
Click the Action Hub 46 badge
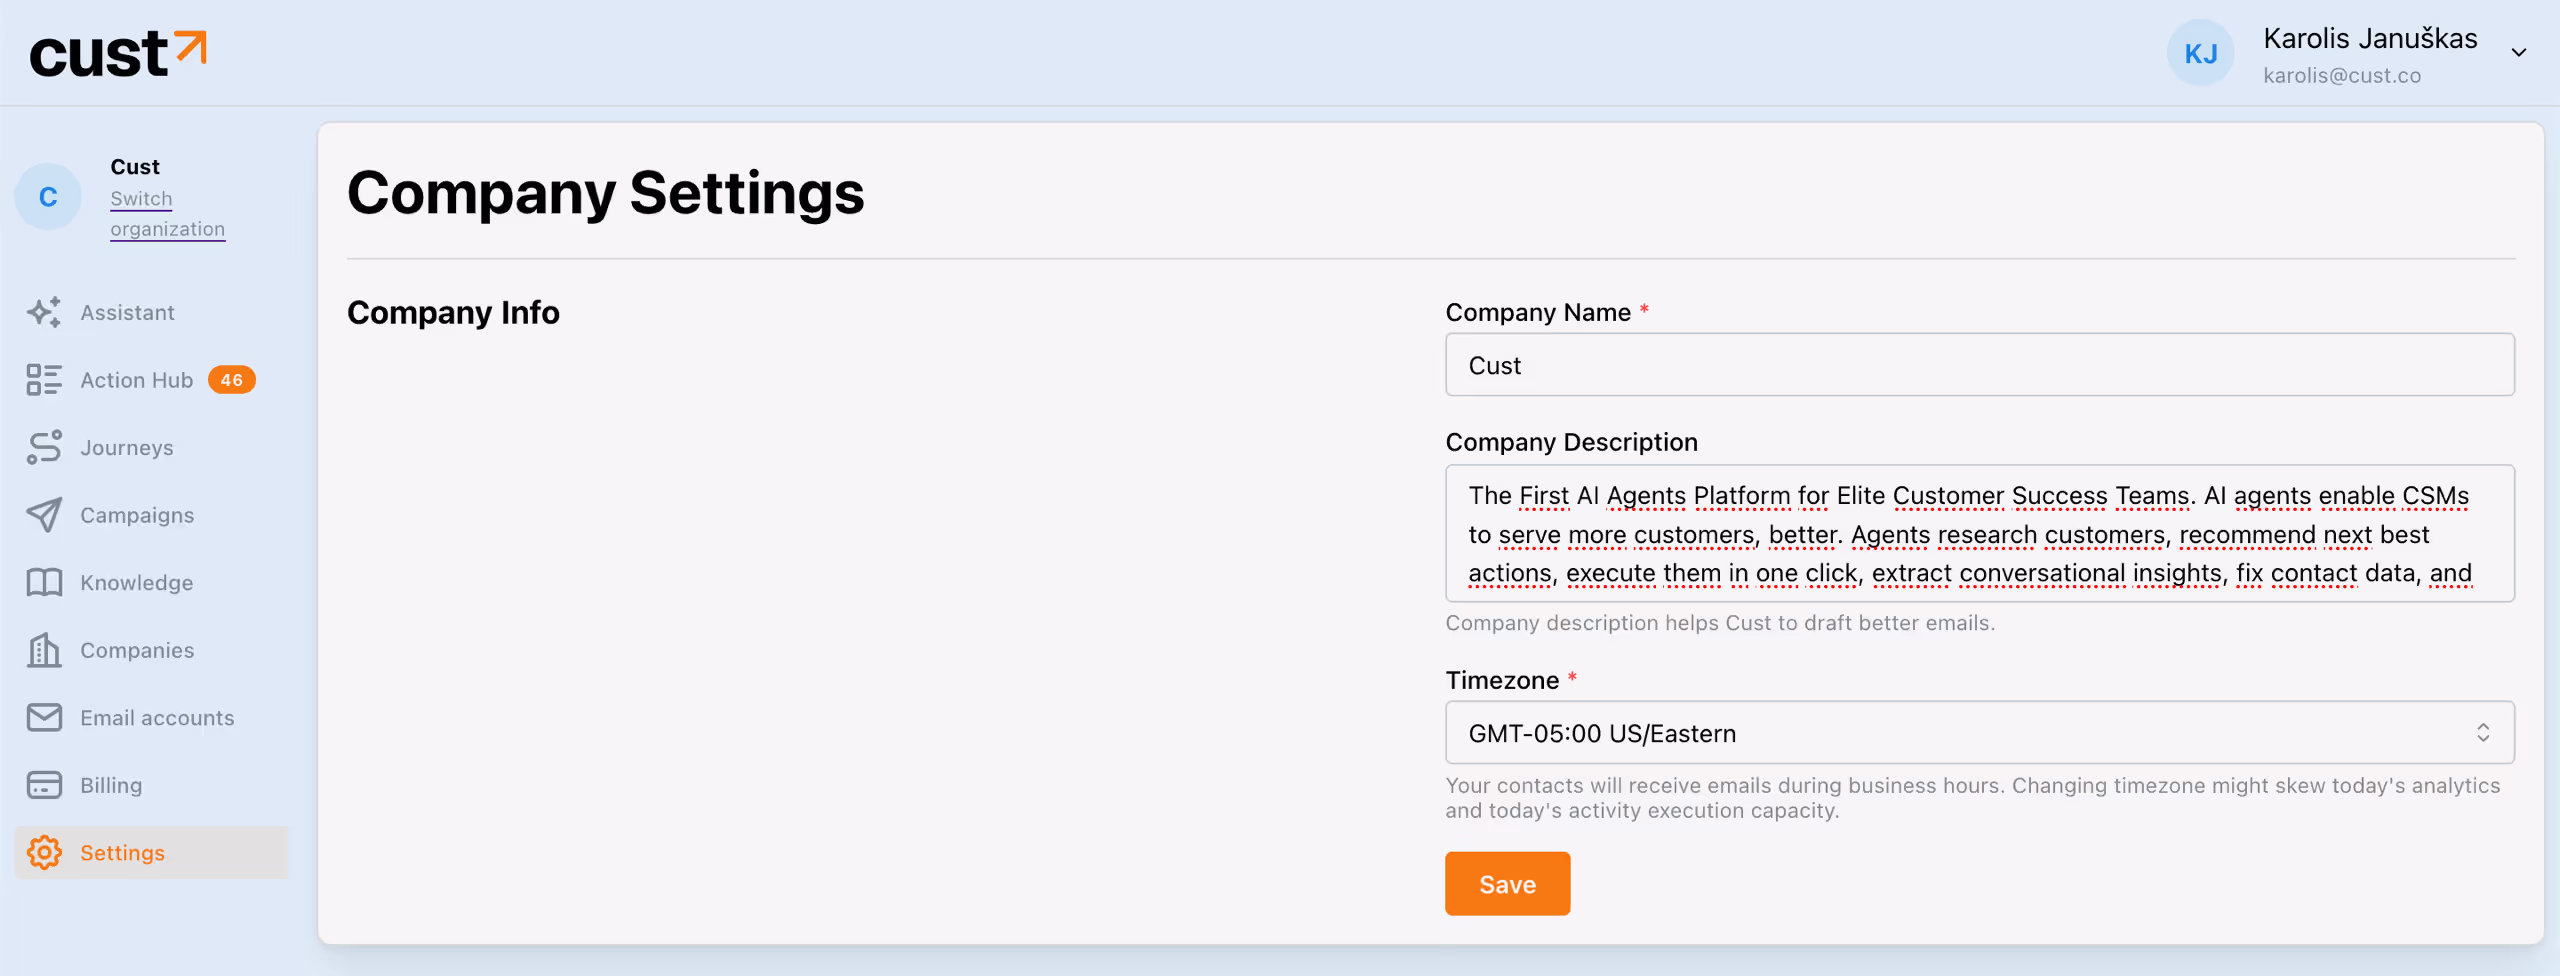click(231, 380)
